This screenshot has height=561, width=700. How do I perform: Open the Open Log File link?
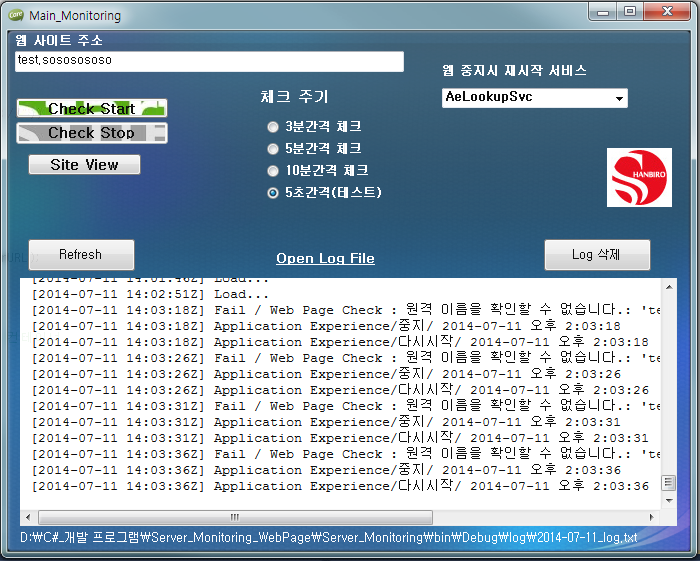click(325, 258)
